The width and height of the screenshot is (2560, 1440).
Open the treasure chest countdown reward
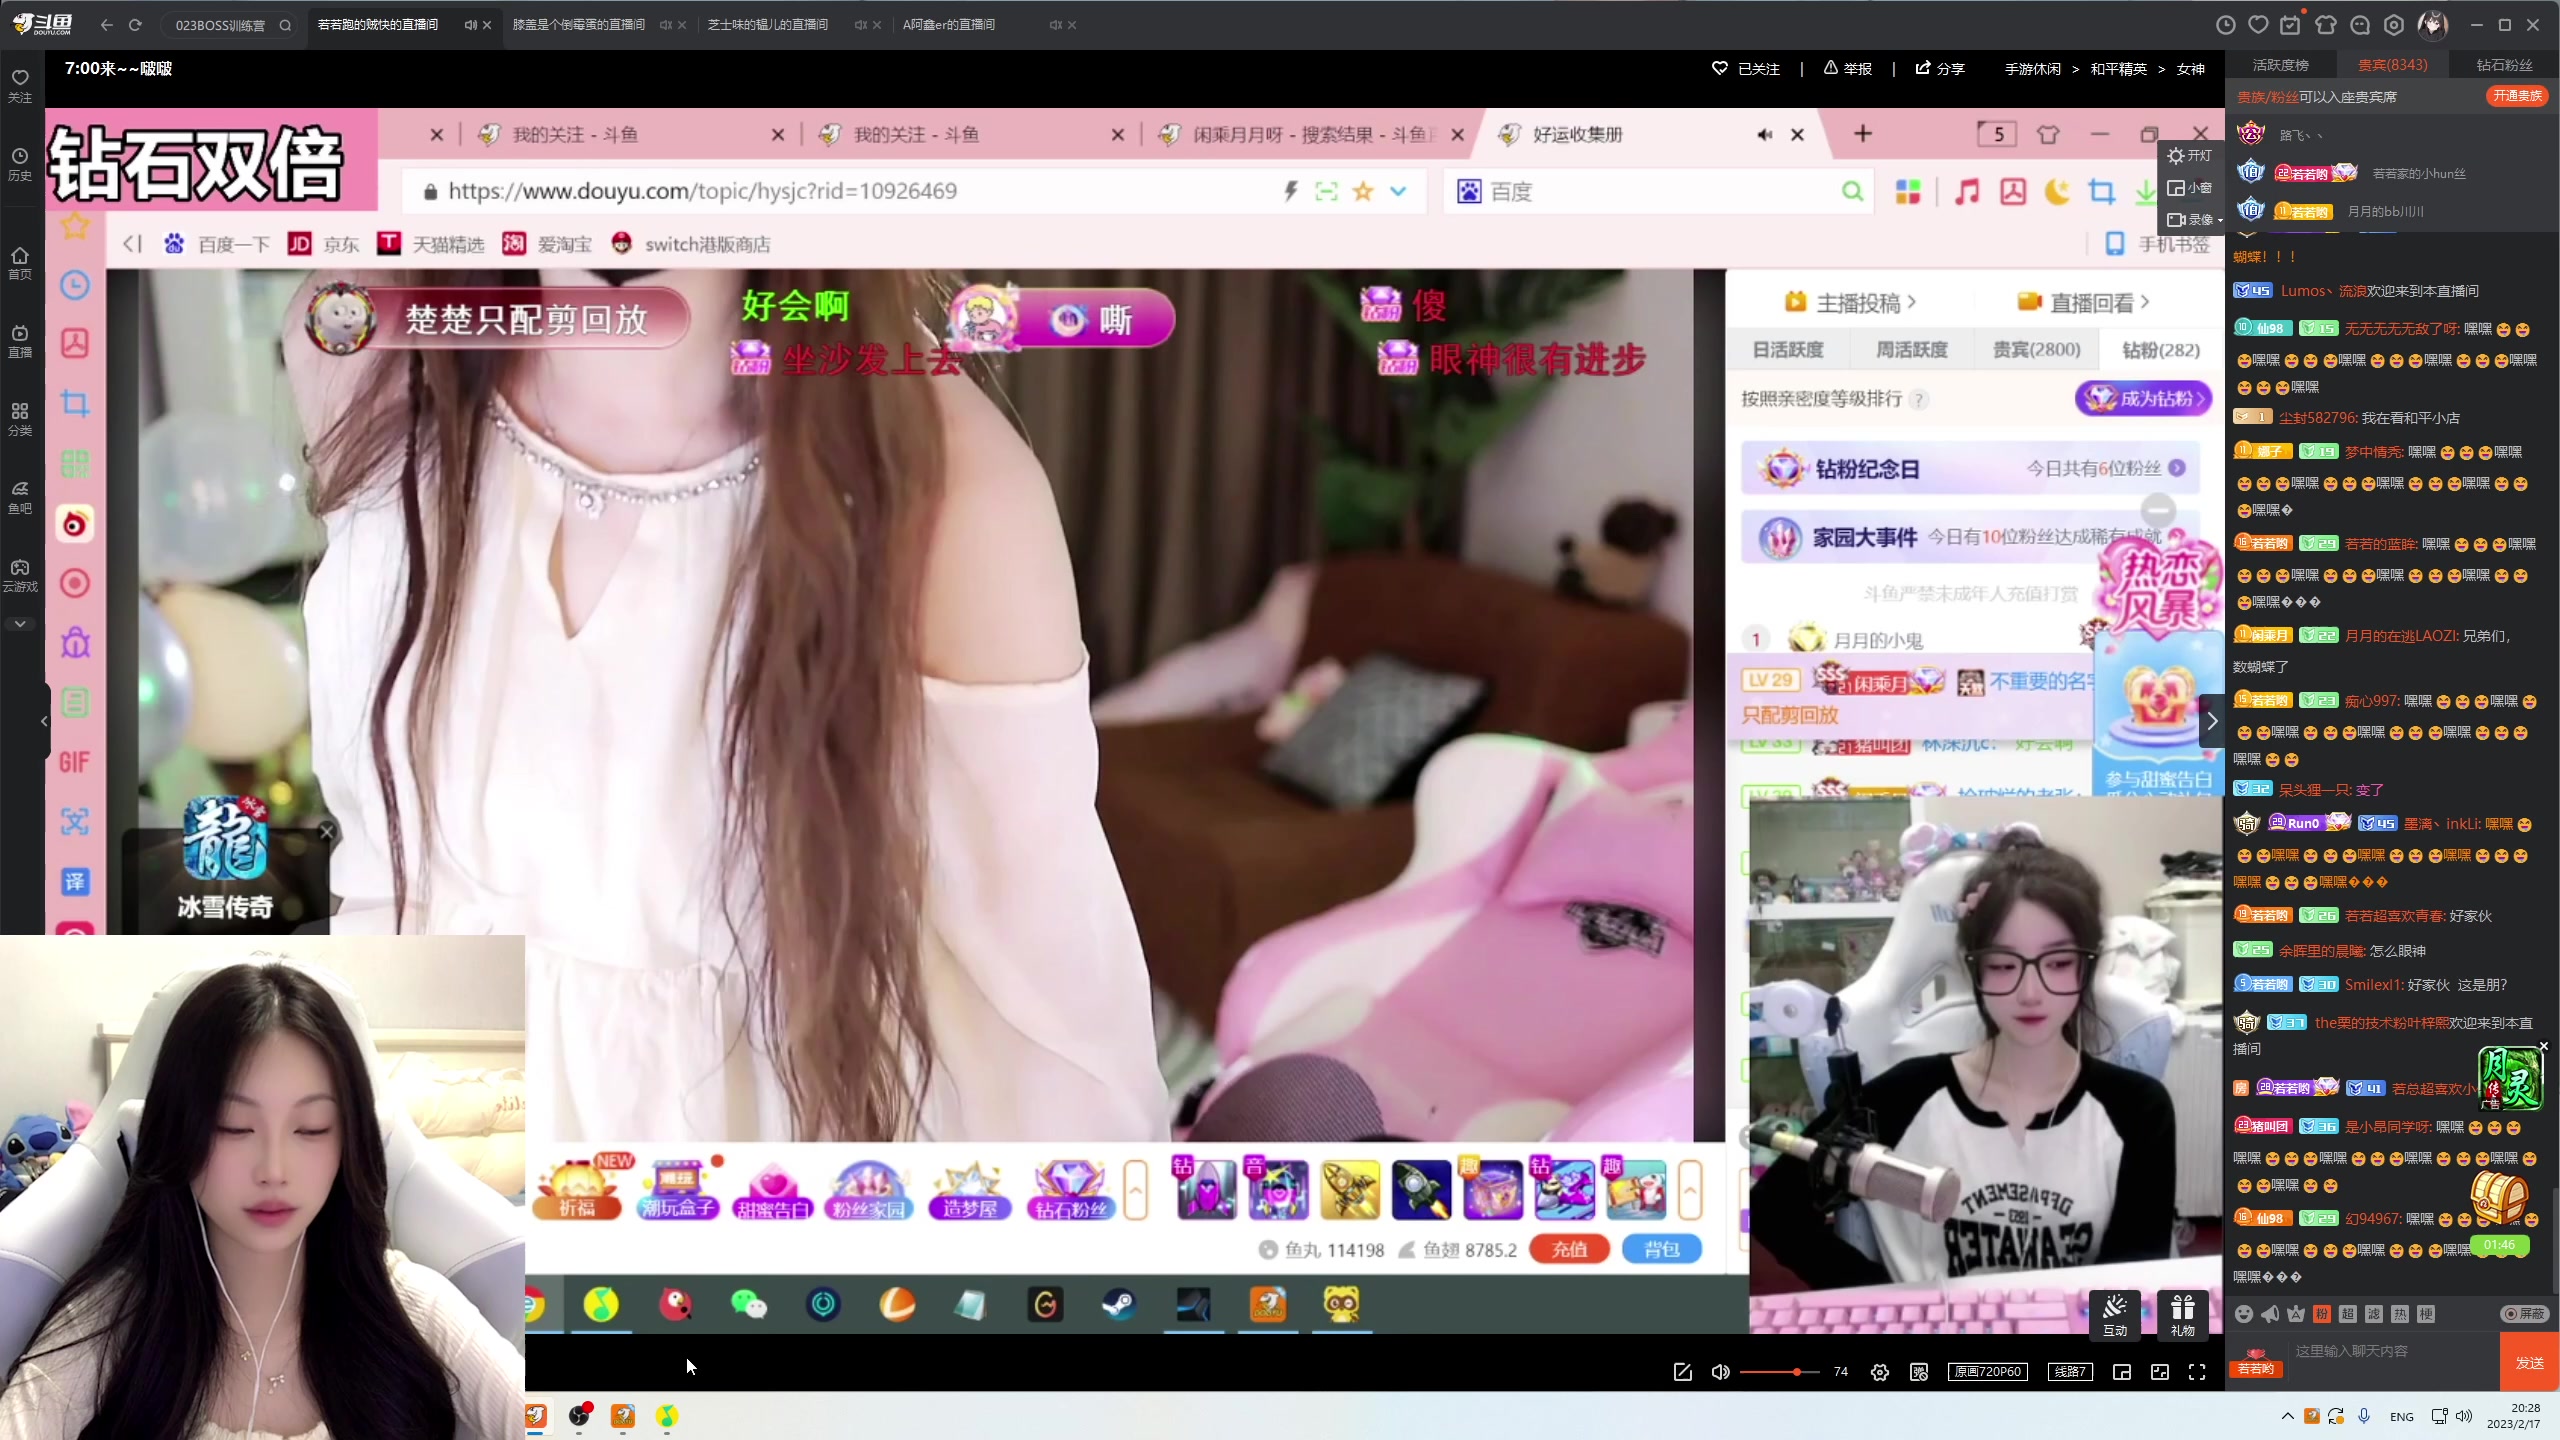pyautogui.click(x=2500, y=1212)
